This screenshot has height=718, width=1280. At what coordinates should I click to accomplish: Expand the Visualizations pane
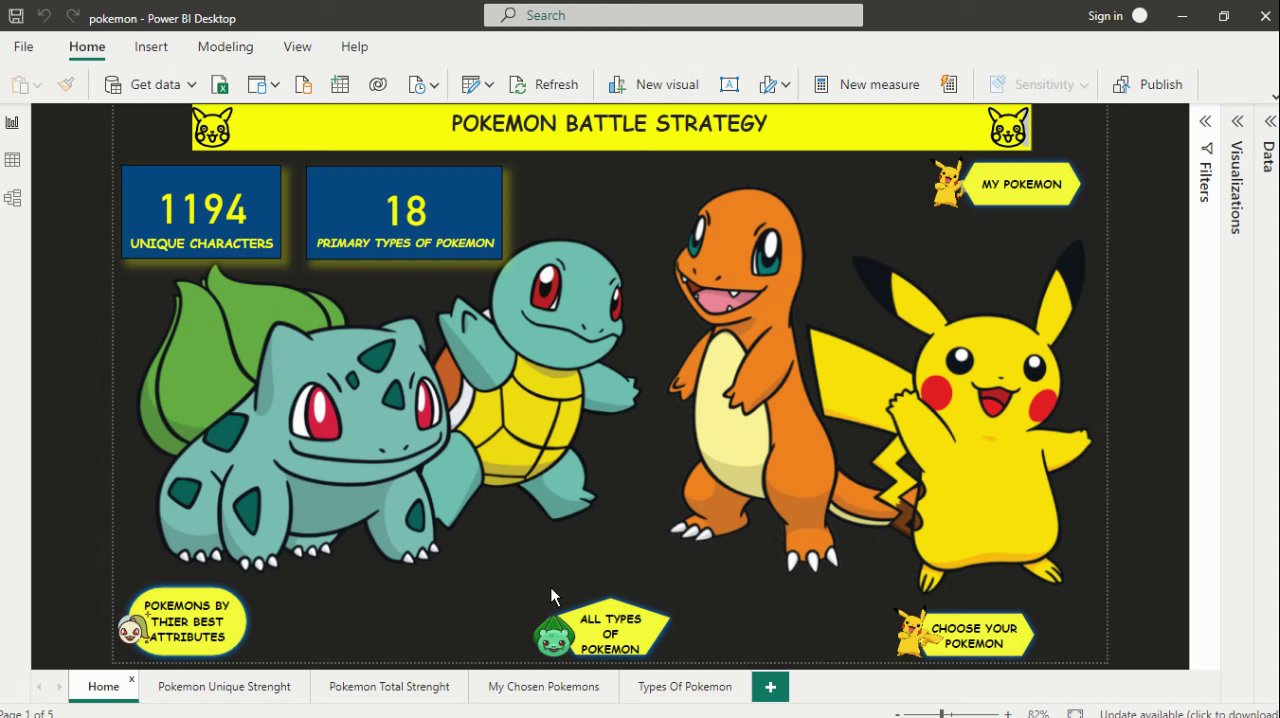(x=1237, y=121)
